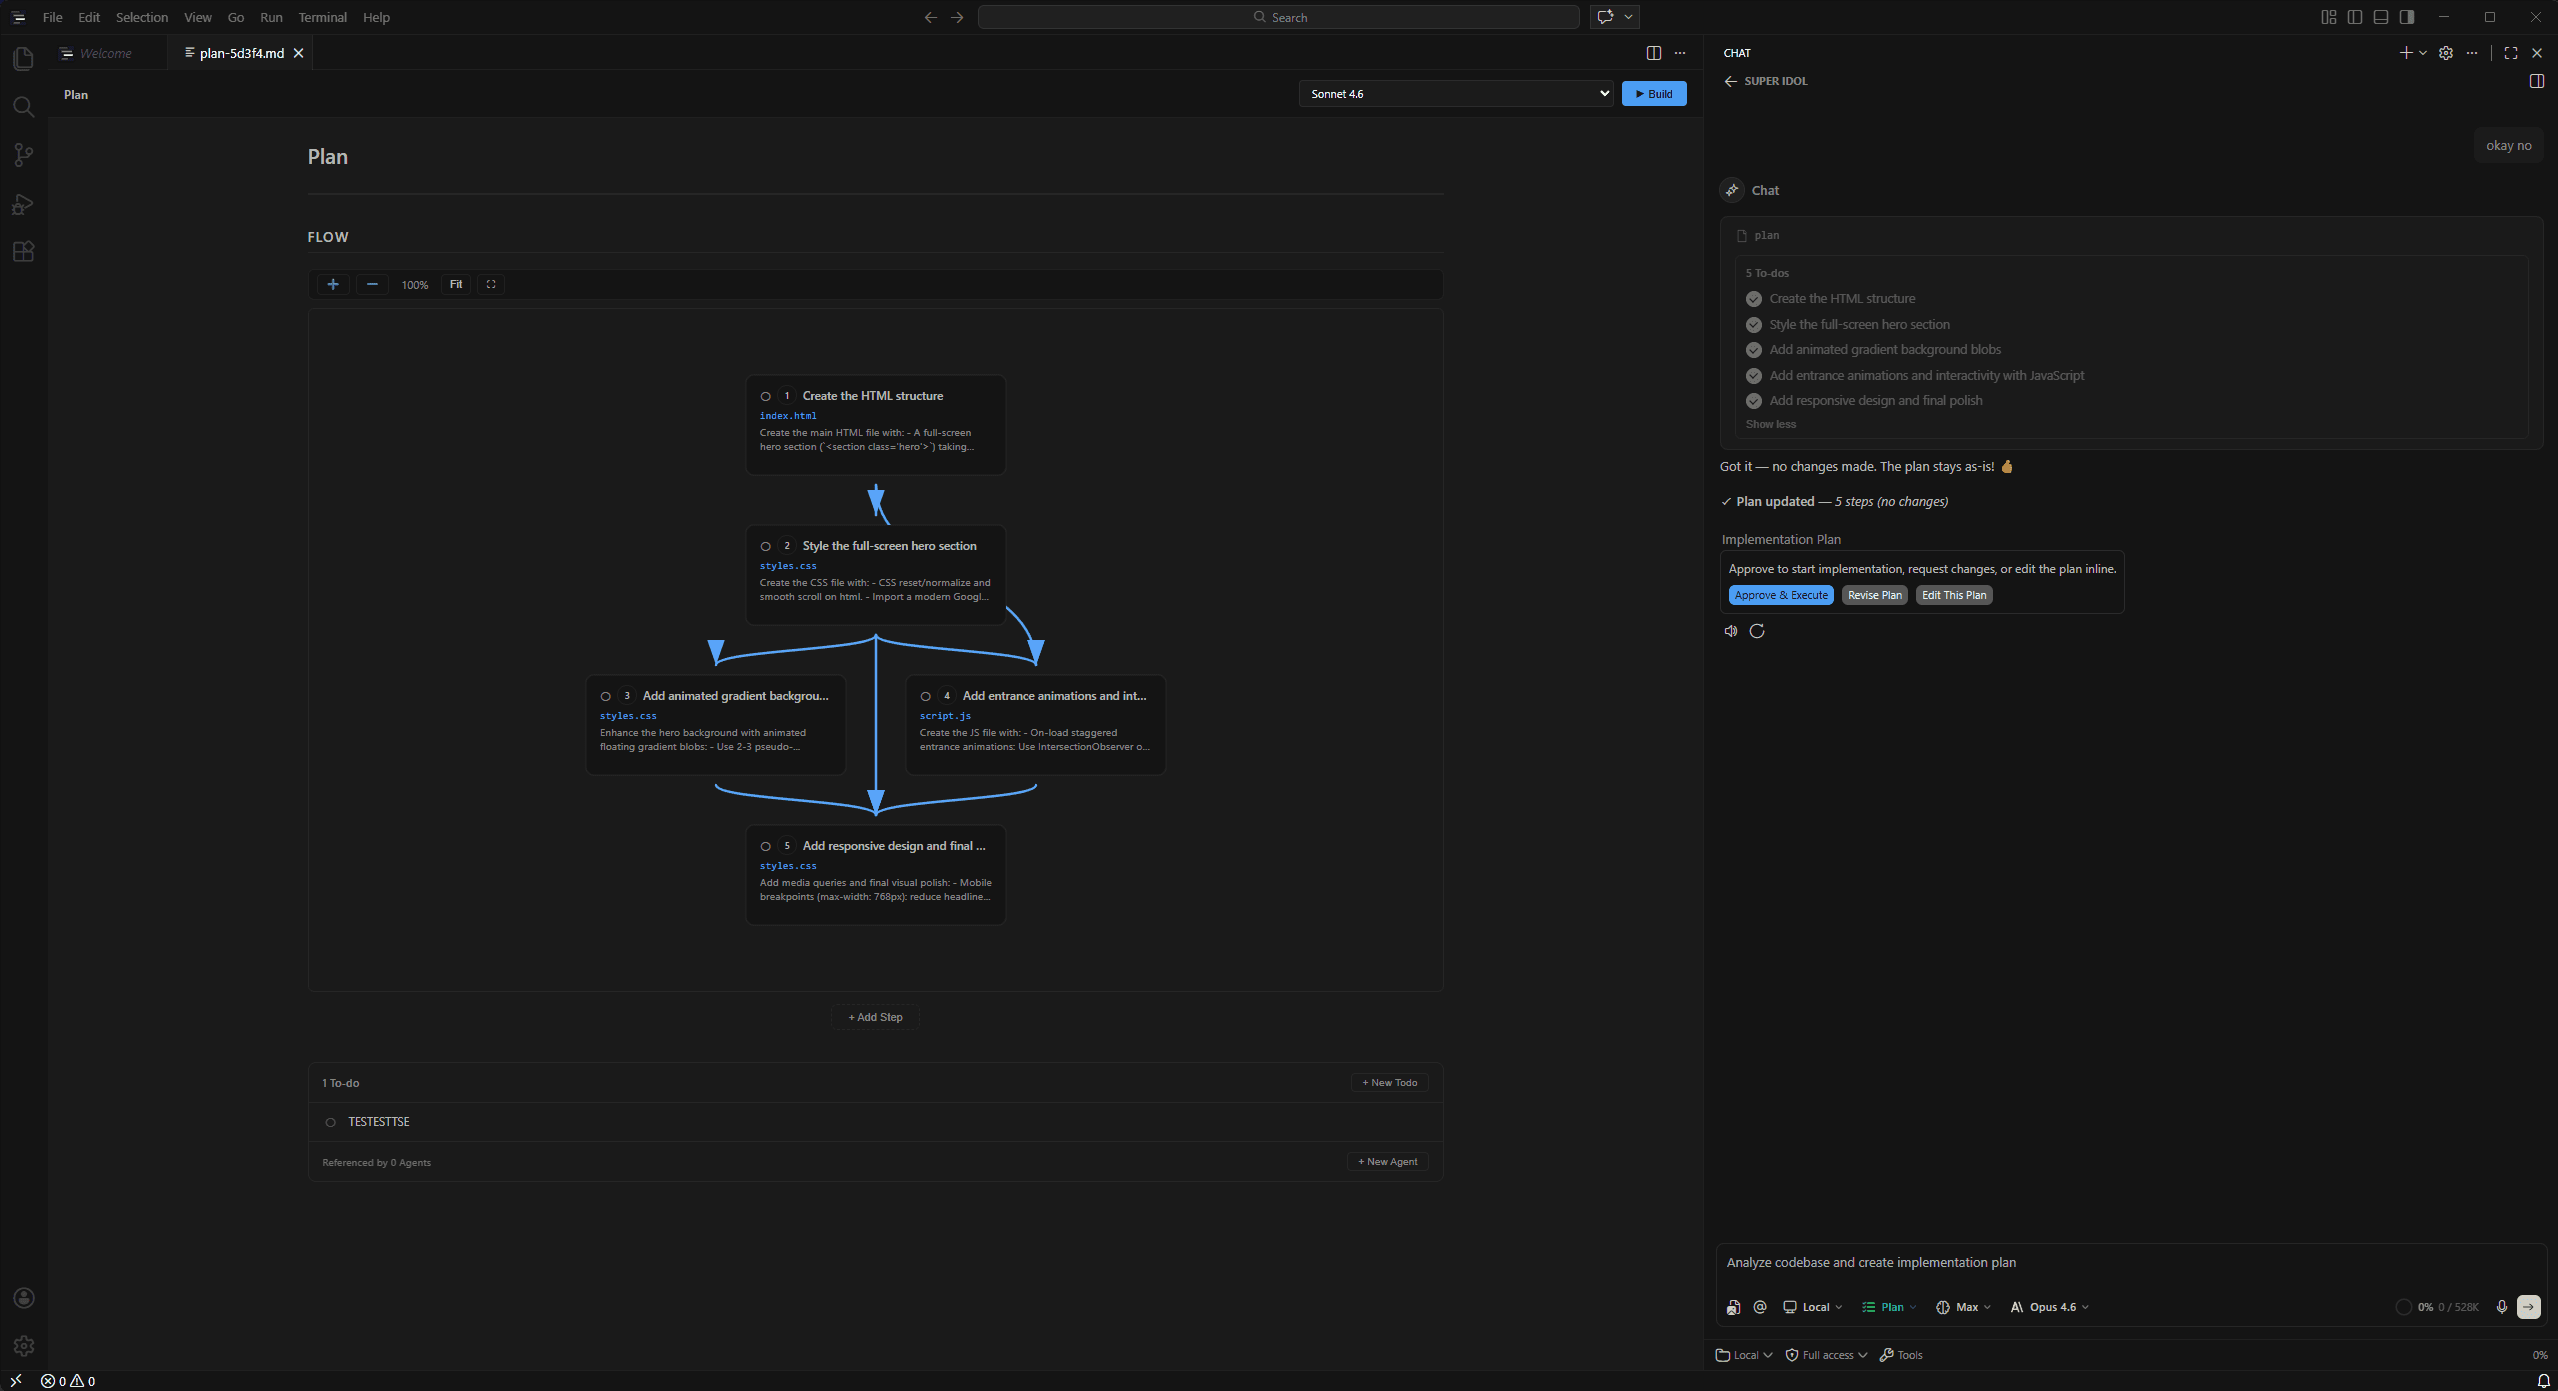Viewport: 2558px width, 1391px height.
Task: Check off the TESTESTTSE to-do item
Action: 331,1121
